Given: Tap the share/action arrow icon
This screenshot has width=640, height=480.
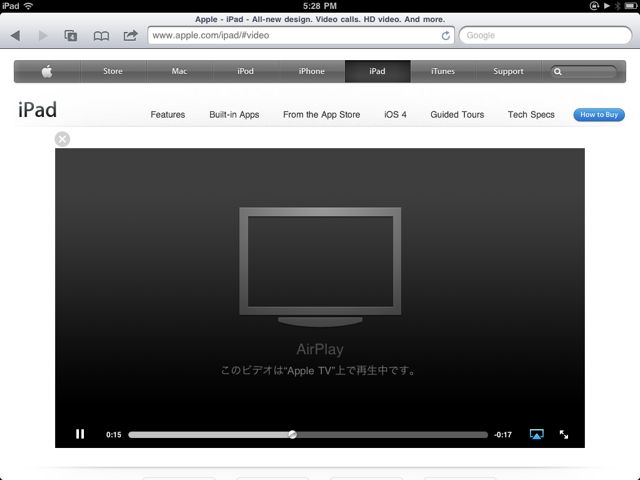Looking at the screenshot, I should tap(131, 36).
